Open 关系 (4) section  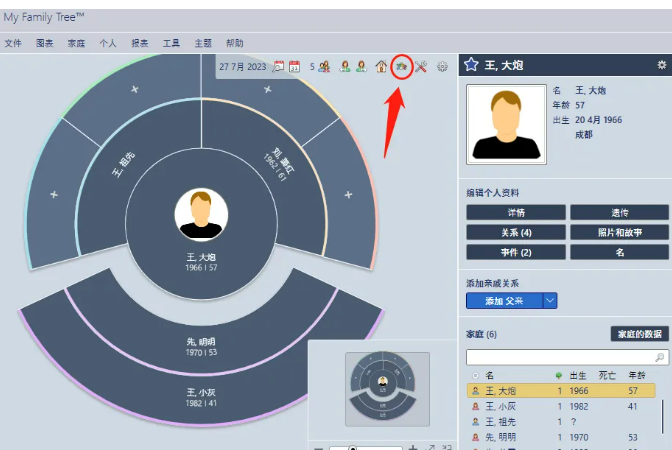pos(515,233)
